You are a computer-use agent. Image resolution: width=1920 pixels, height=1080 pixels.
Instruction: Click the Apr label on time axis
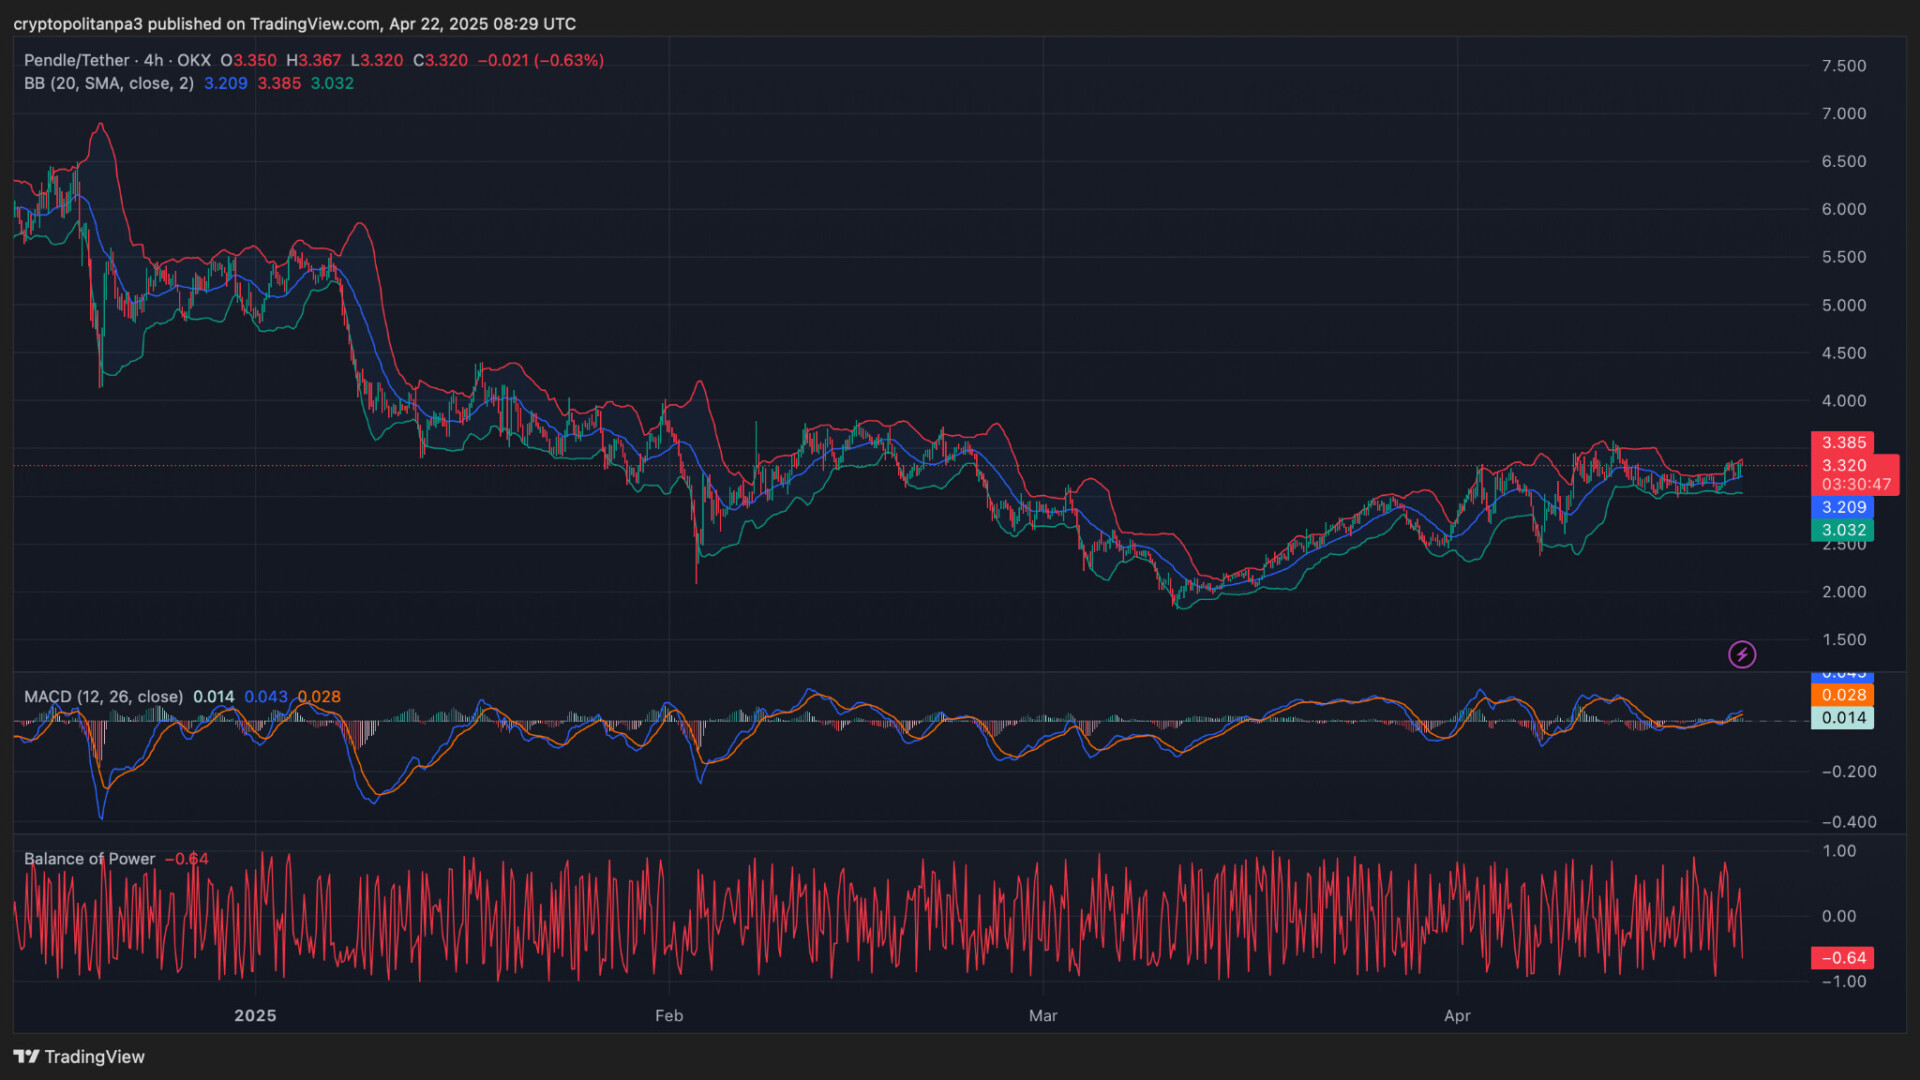click(1457, 1016)
